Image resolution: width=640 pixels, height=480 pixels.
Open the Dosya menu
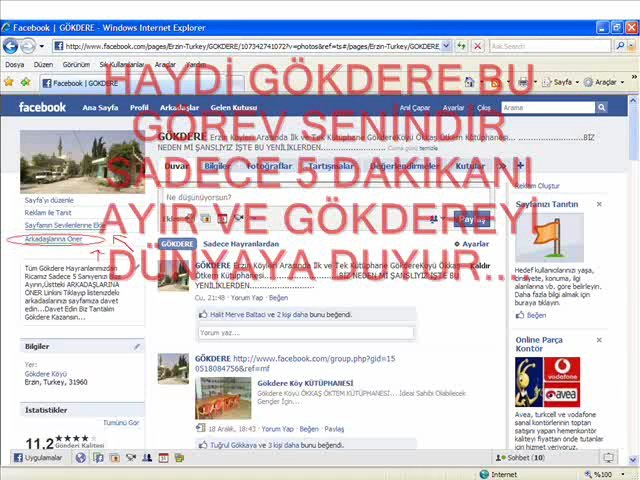pyautogui.click(x=14, y=64)
